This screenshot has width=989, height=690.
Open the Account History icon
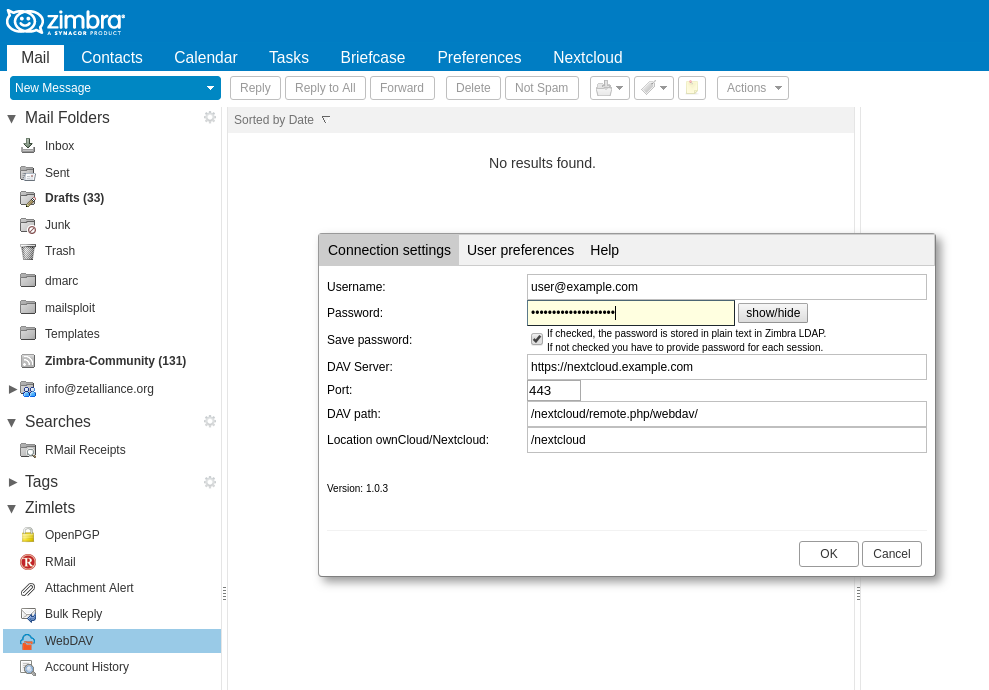coord(28,667)
